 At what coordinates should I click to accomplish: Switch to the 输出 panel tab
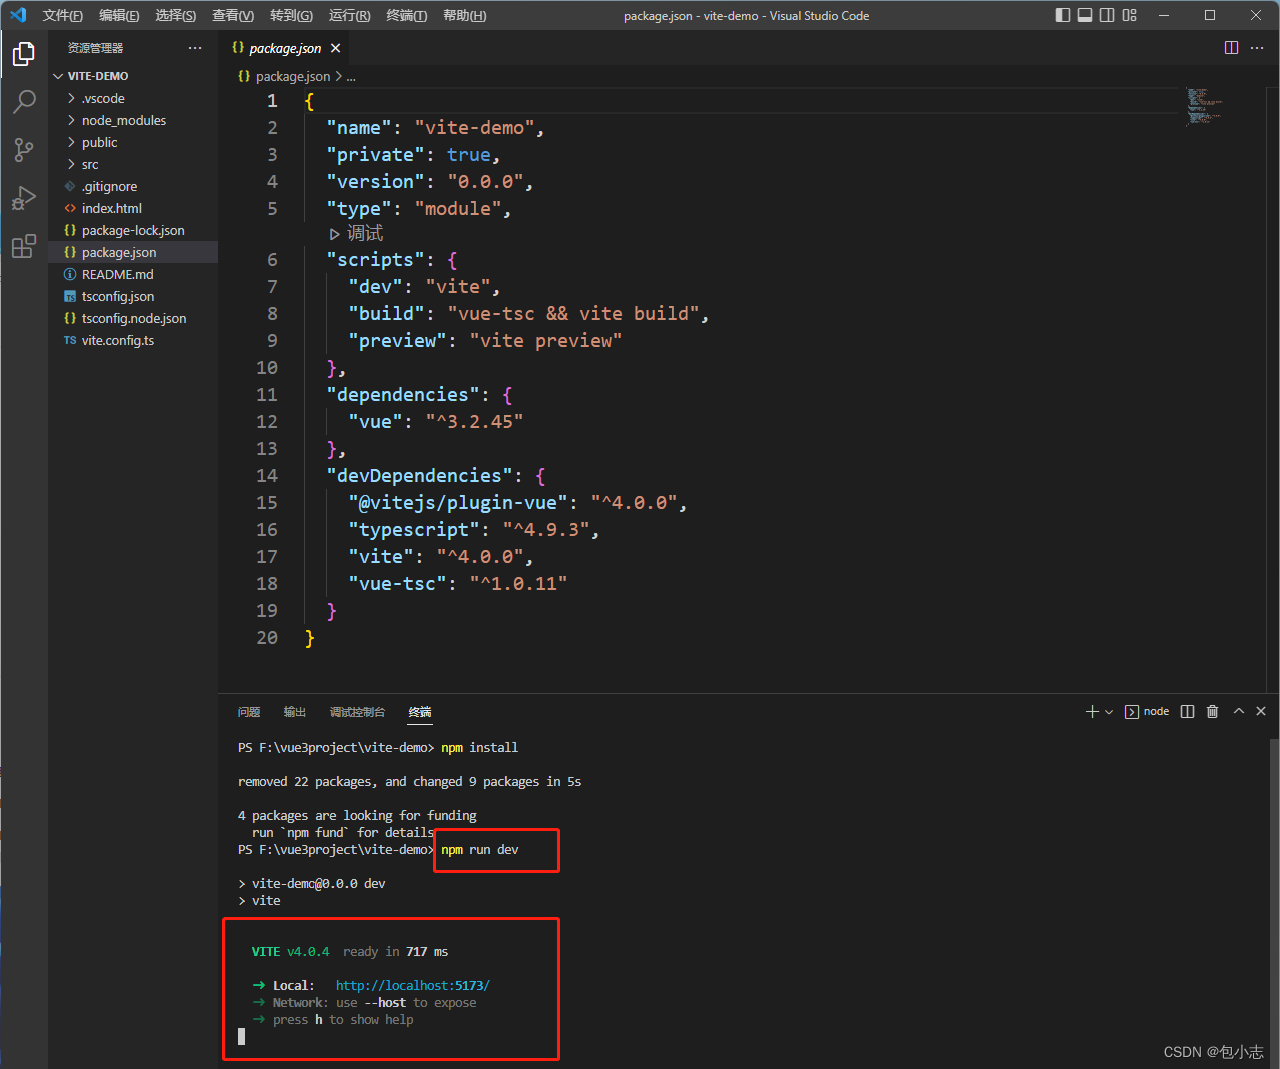pos(295,712)
